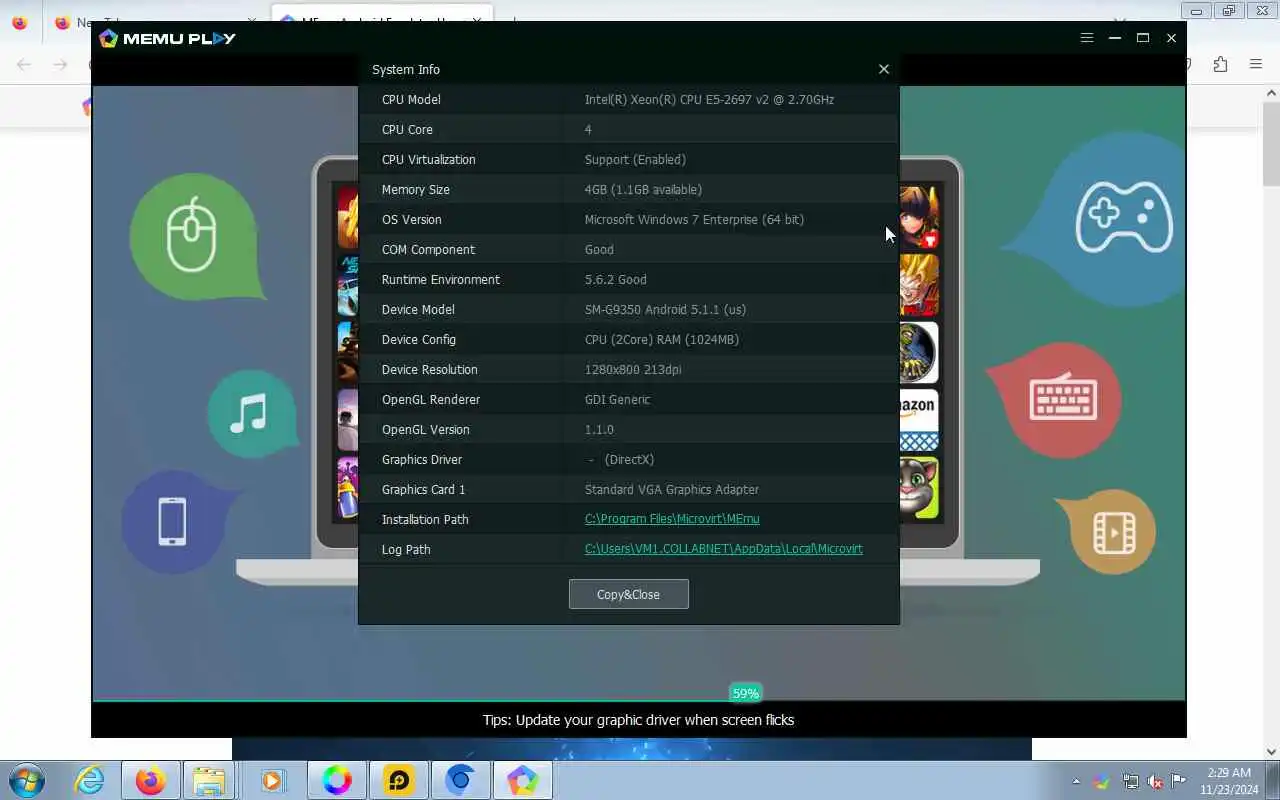
Task: Select the Standard VGA Graphics Adapter value
Action: point(672,489)
